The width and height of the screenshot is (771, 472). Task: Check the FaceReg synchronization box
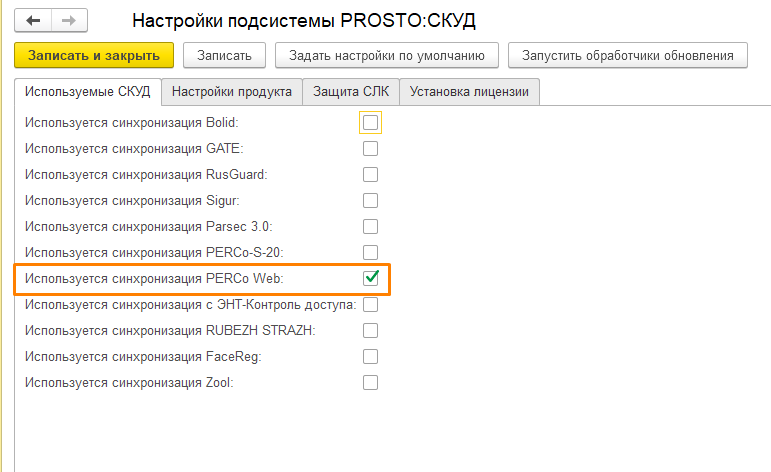(x=371, y=356)
